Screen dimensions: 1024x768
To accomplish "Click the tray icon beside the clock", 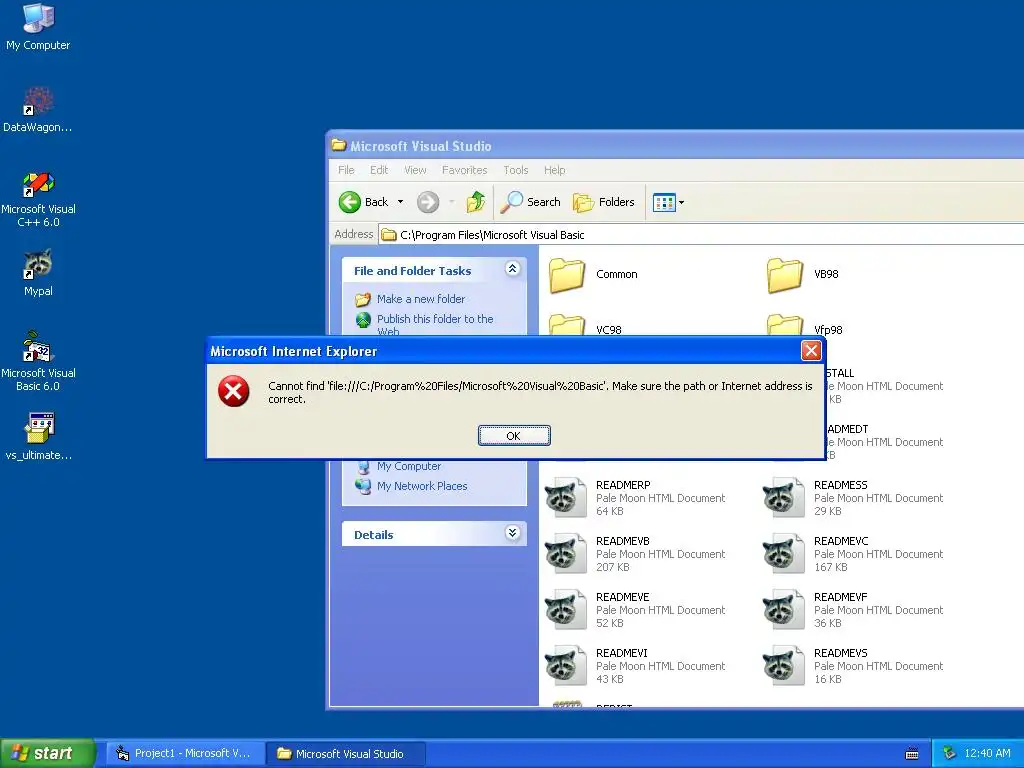I will tap(950, 754).
